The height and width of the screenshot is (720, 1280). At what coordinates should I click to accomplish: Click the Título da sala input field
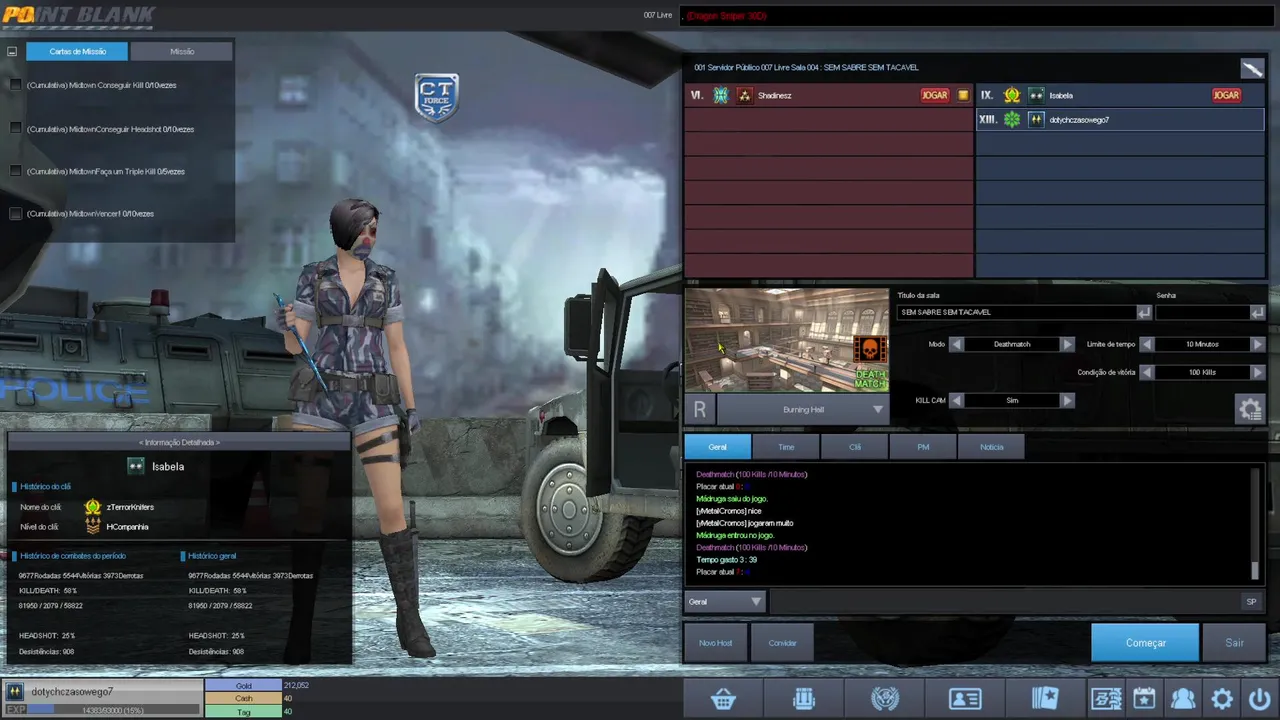coord(1016,312)
